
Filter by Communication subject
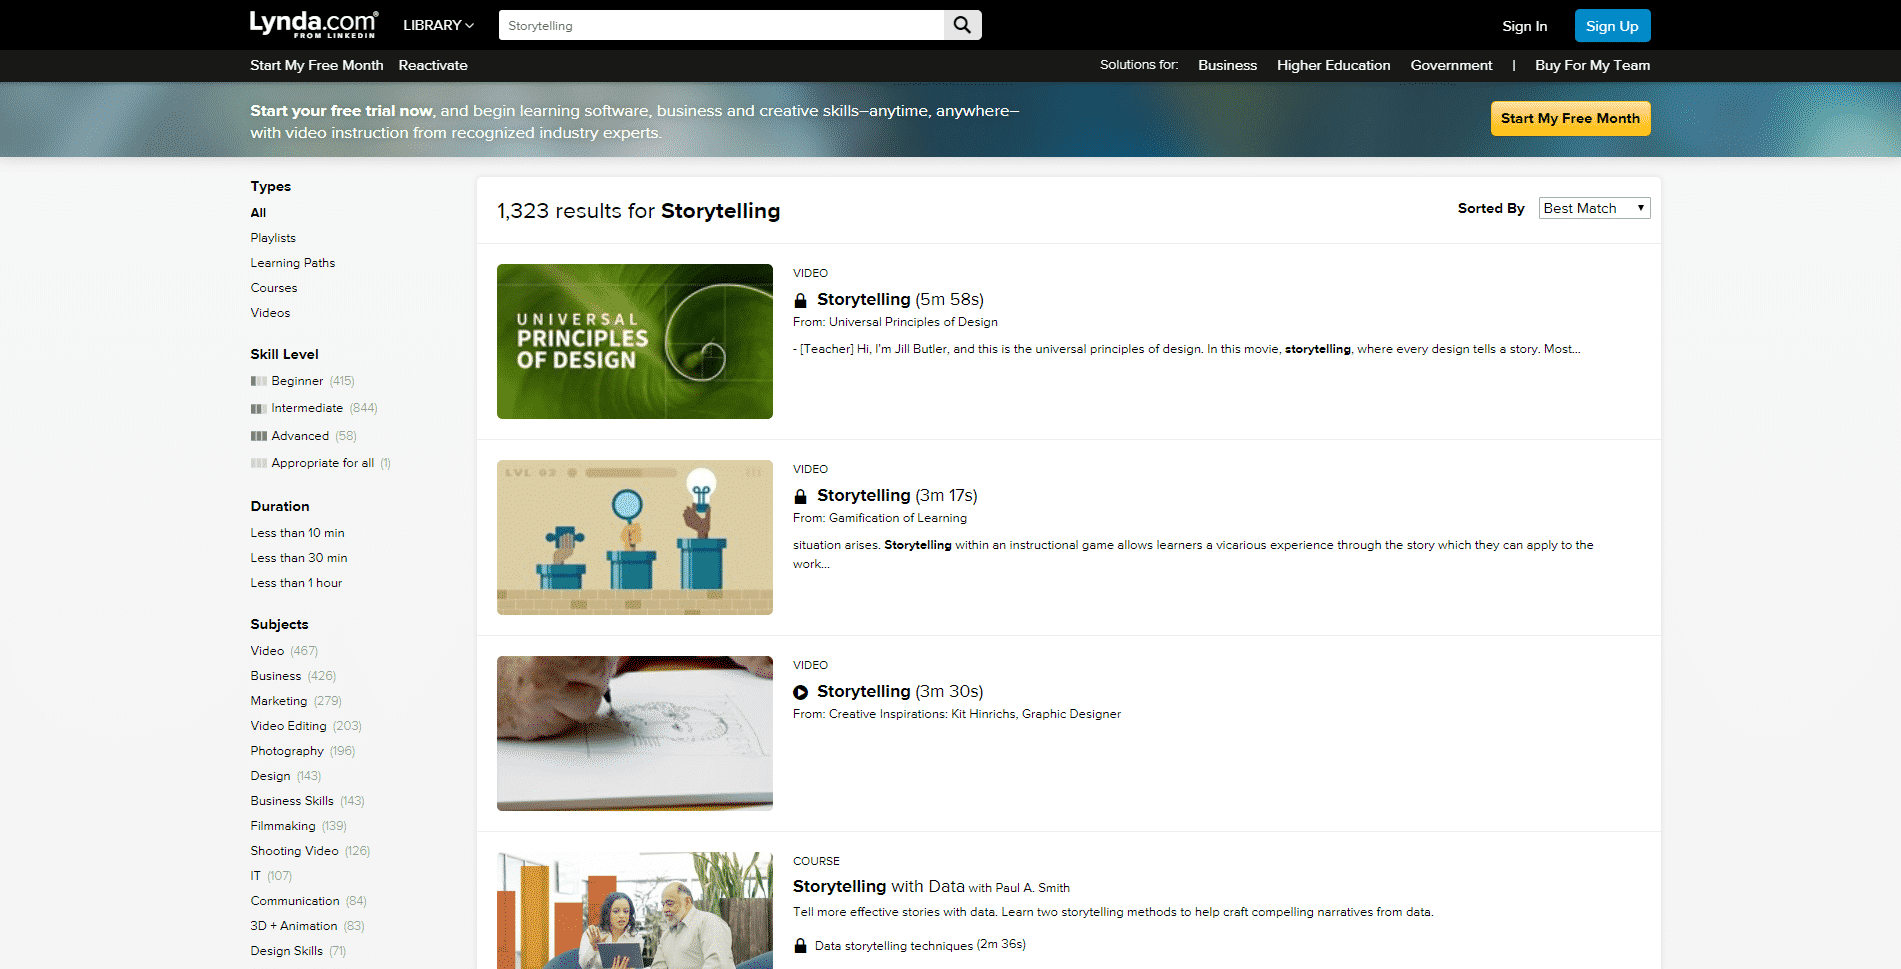tap(295, 901)
